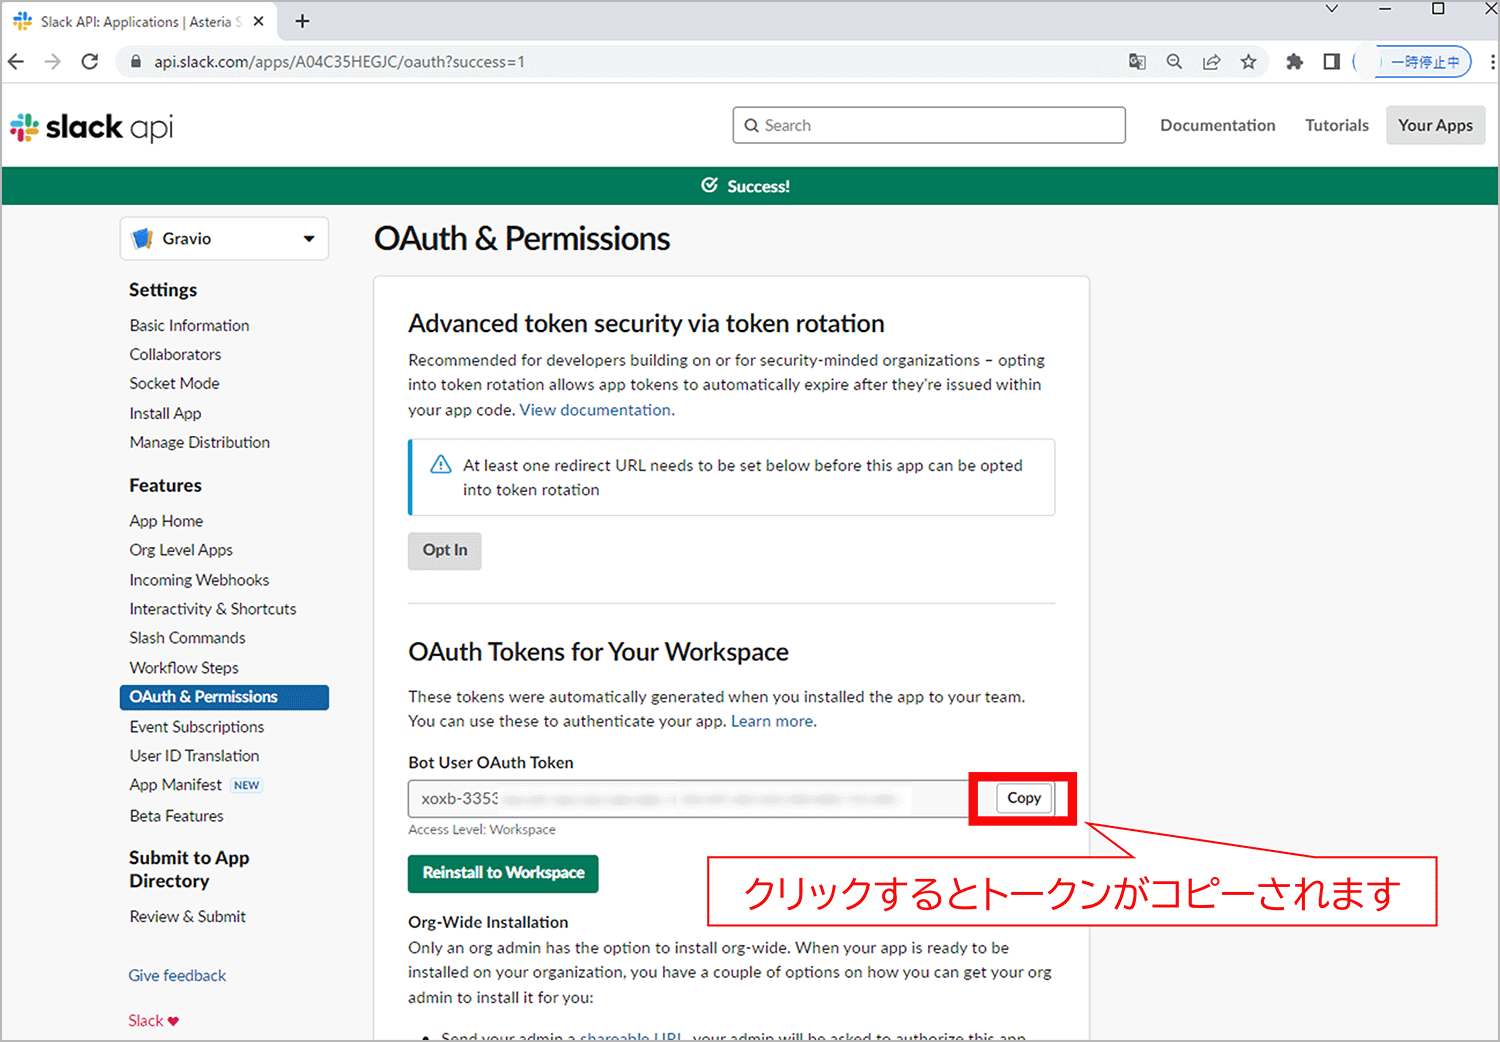Click the Give feedback link
This screenshot has height=1042, width=1500.
click(177, 975)
